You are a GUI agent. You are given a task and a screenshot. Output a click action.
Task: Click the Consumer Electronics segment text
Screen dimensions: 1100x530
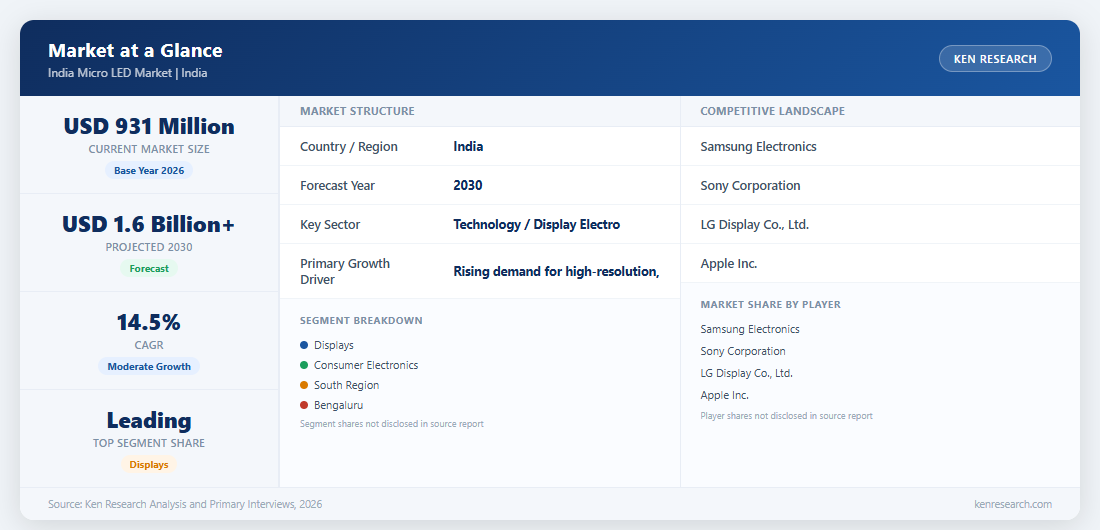366,365
